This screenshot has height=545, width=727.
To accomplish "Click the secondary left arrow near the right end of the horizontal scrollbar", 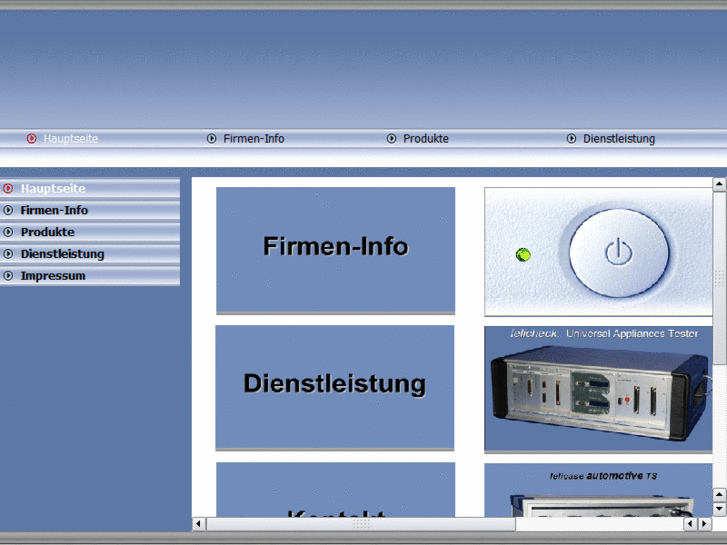I will (x=690, y=524).
